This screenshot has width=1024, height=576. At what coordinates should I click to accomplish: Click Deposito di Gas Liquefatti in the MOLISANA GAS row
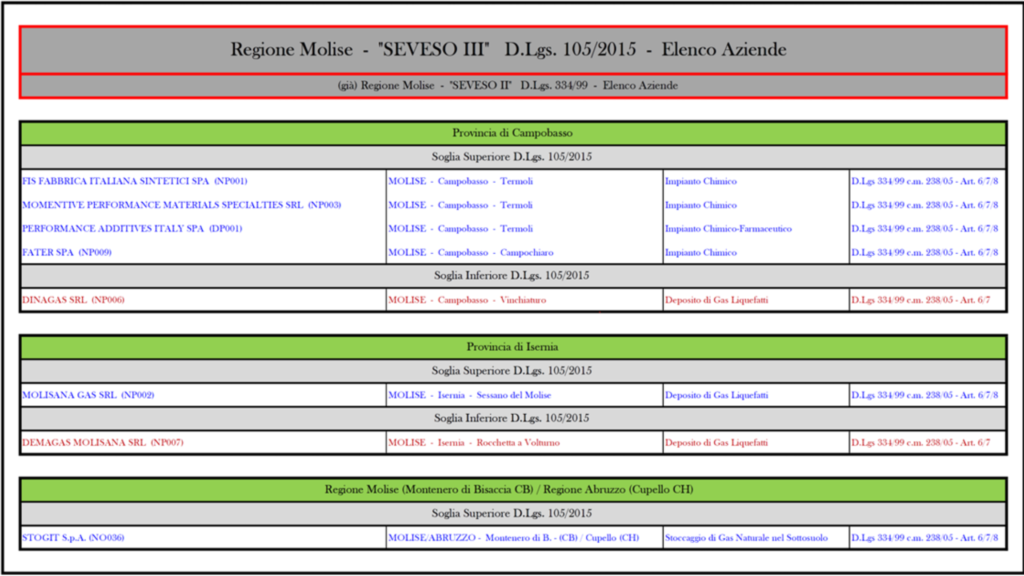716,395
